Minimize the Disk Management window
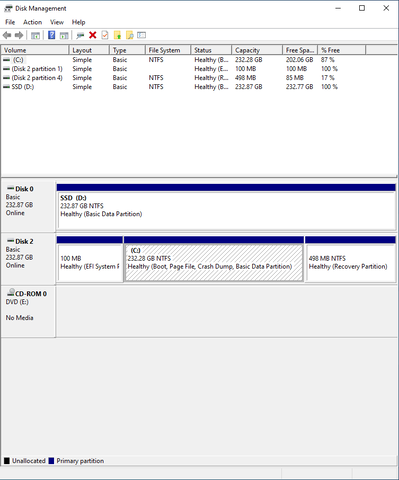This screenshot has height=480, width=399. click(338, 8)
